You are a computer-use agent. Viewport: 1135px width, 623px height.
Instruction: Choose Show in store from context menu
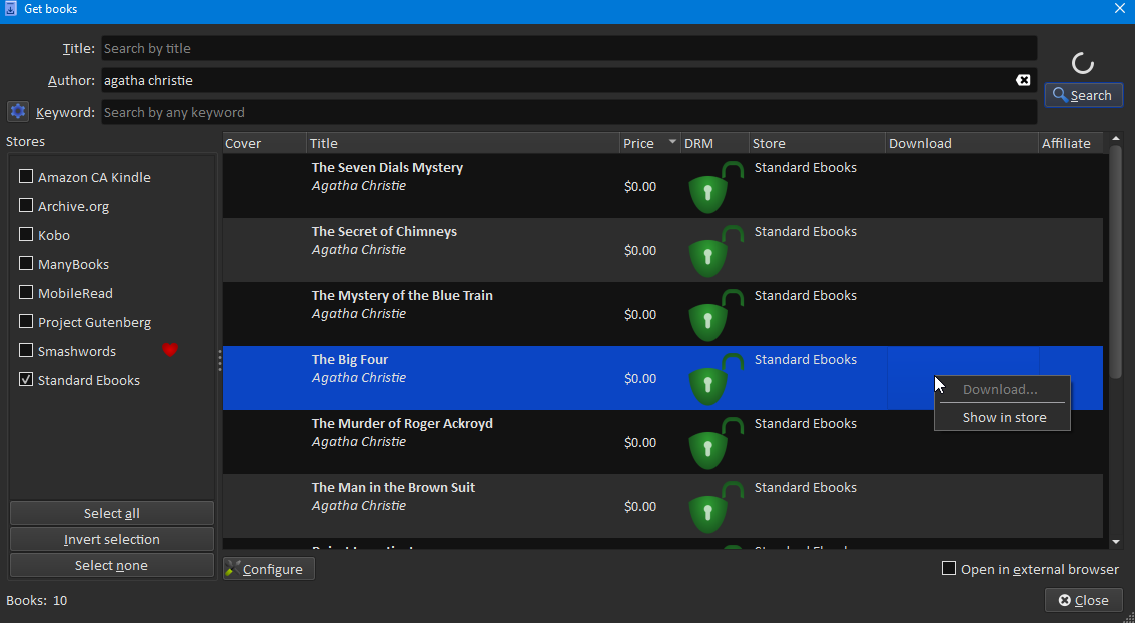tap(1004, 417)
